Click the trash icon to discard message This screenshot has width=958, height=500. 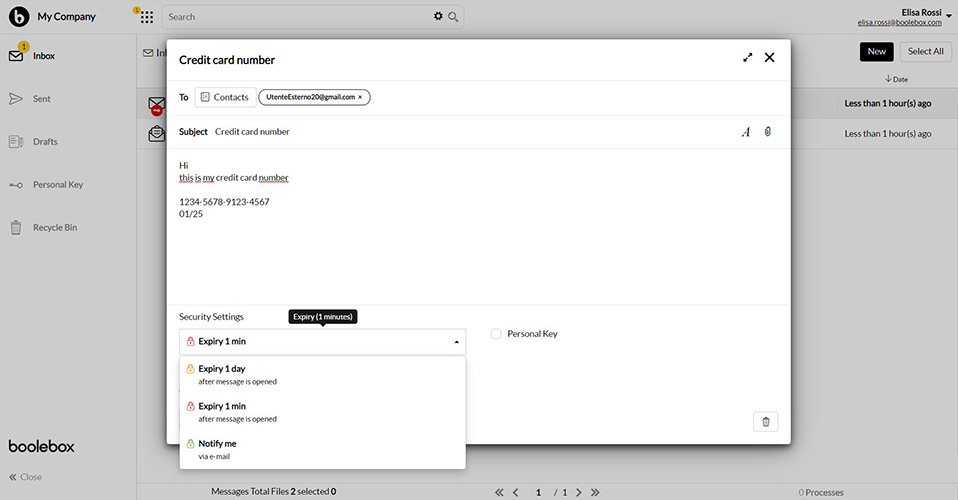click(x=765, y=422)
